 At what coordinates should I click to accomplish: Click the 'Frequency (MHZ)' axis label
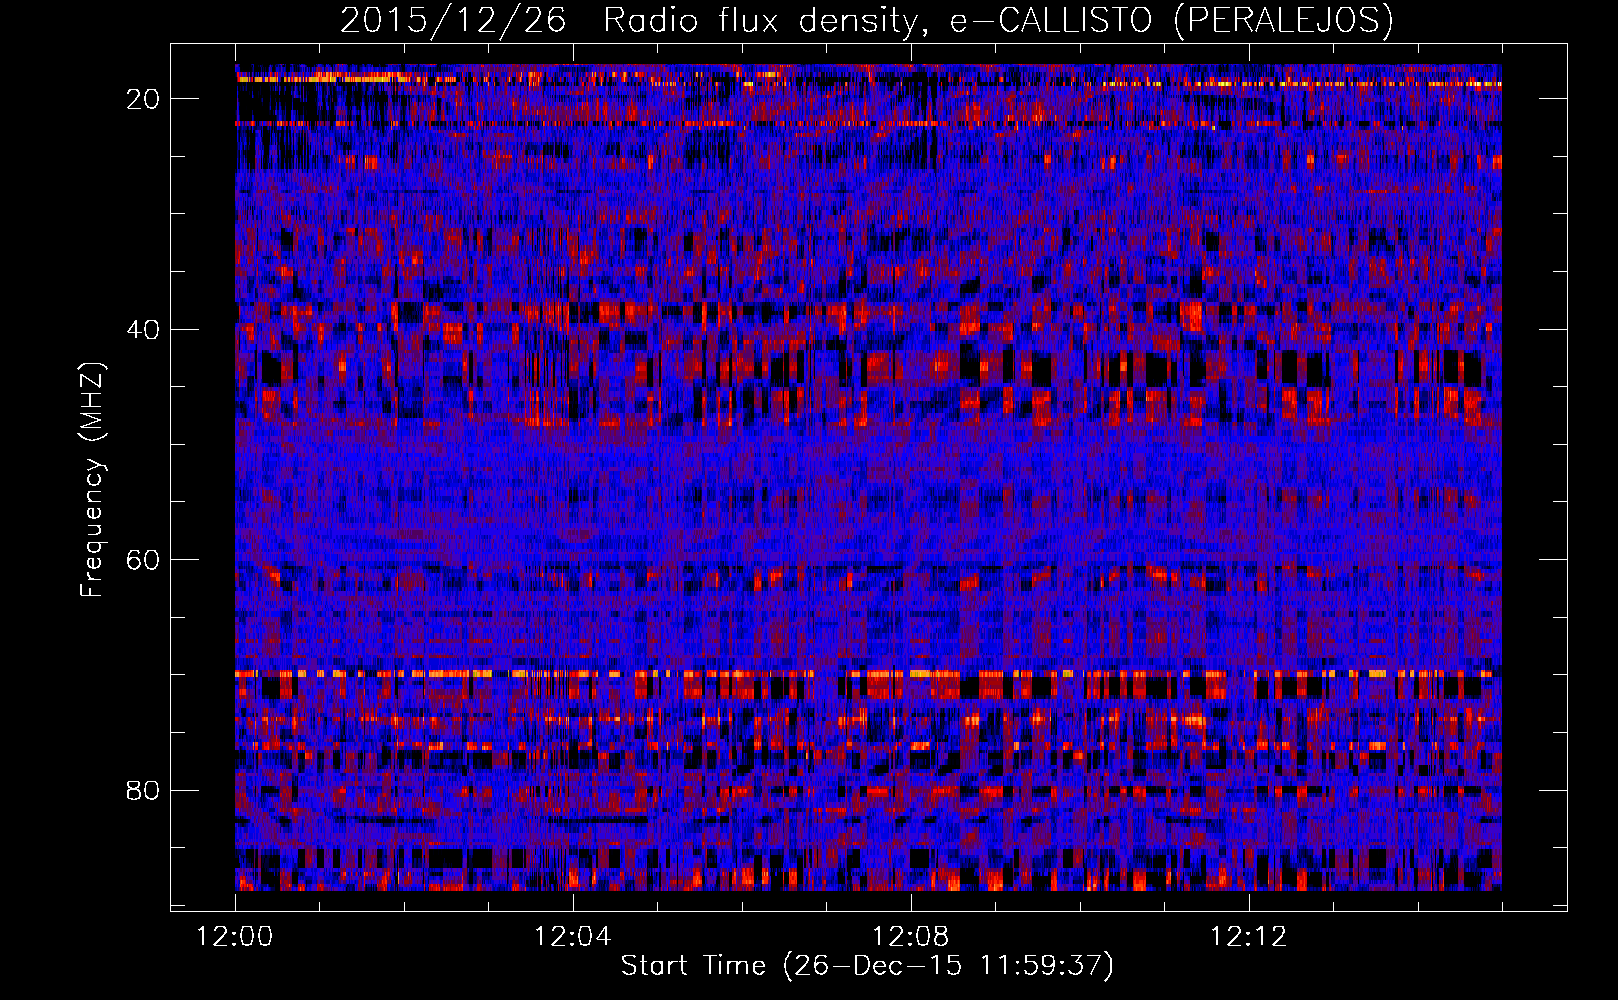coord(91,481)
